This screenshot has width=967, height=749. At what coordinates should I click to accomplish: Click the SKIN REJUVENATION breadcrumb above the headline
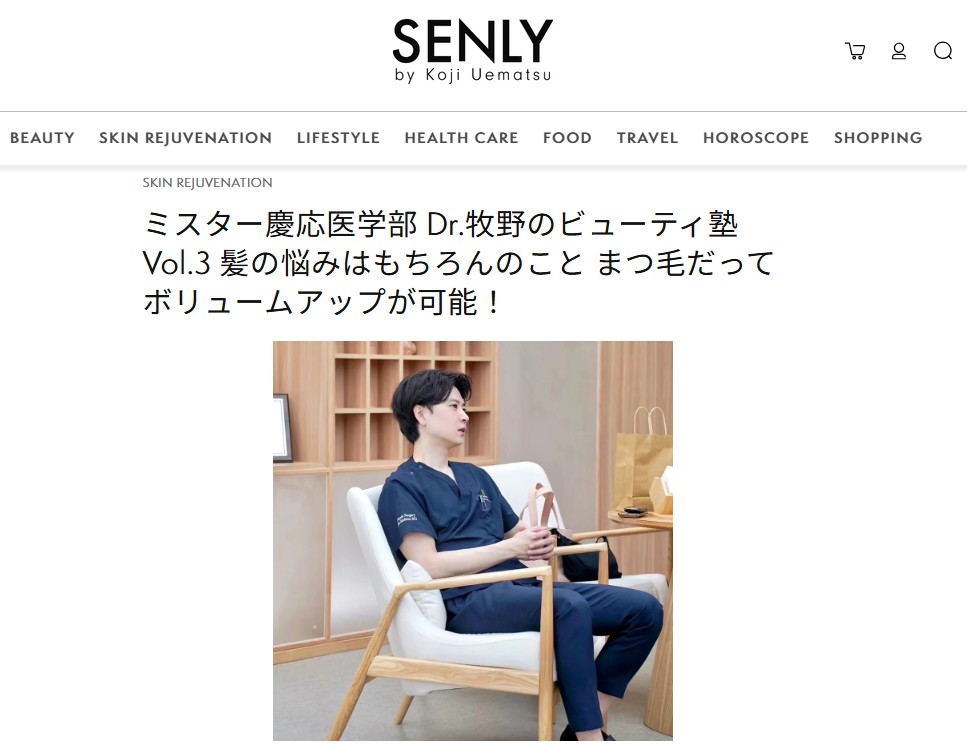[207, 182]
